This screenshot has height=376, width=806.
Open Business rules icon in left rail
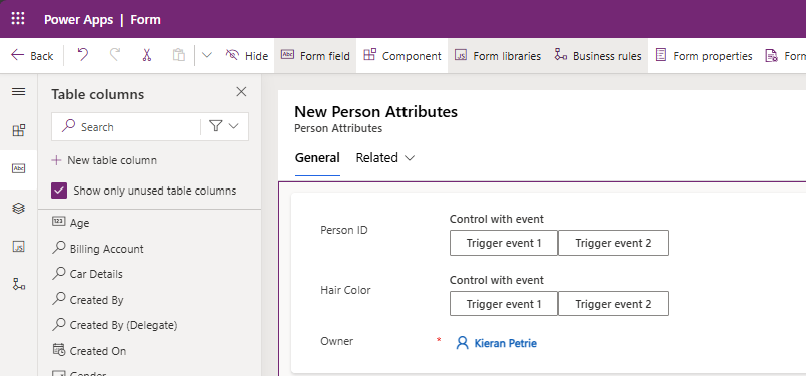pos(19,284)
